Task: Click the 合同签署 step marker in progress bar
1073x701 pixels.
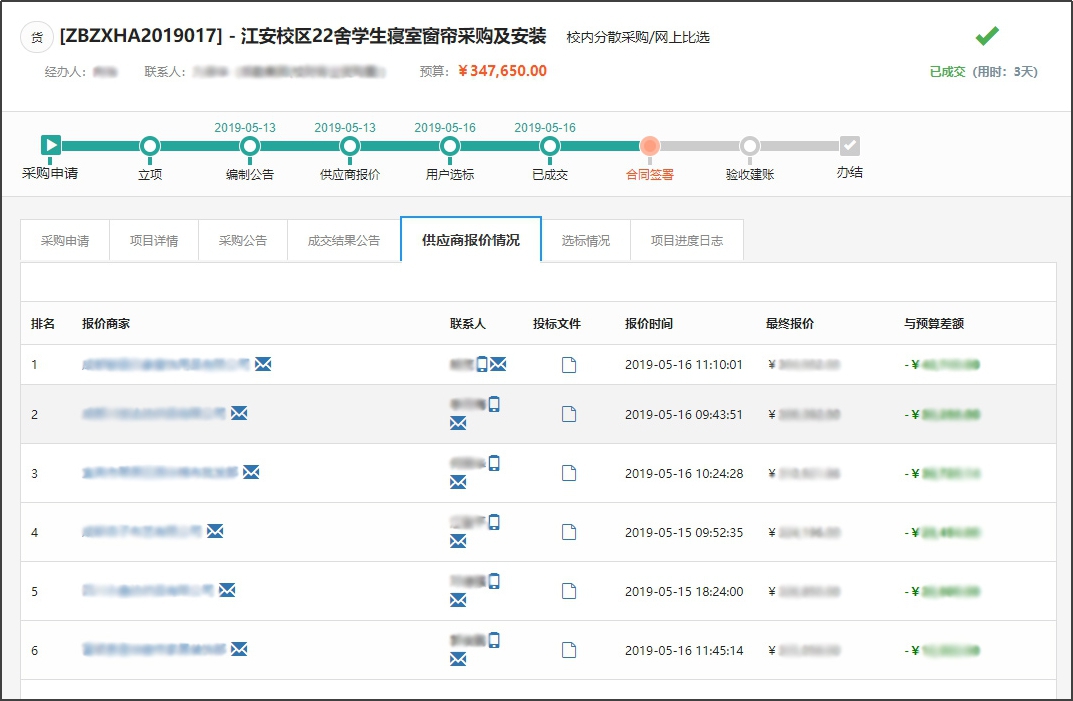Action: click(650, 146)
